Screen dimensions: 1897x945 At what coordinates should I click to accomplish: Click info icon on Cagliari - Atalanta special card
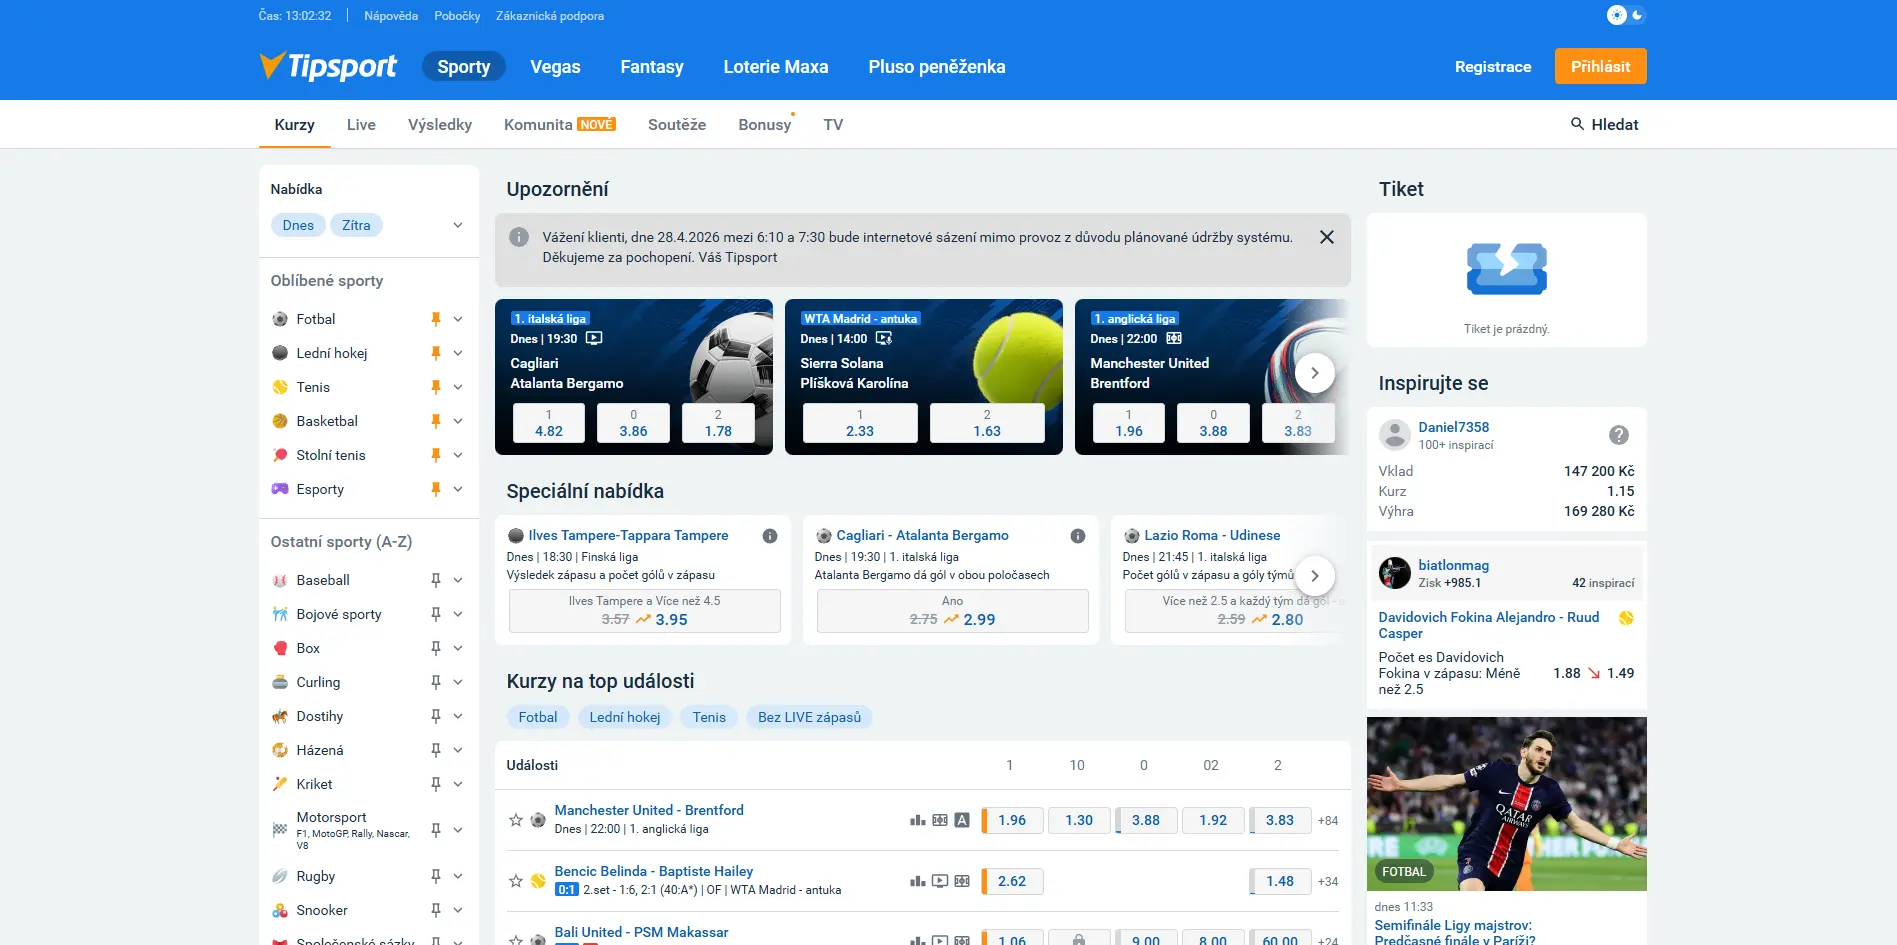pos(1078,536)
